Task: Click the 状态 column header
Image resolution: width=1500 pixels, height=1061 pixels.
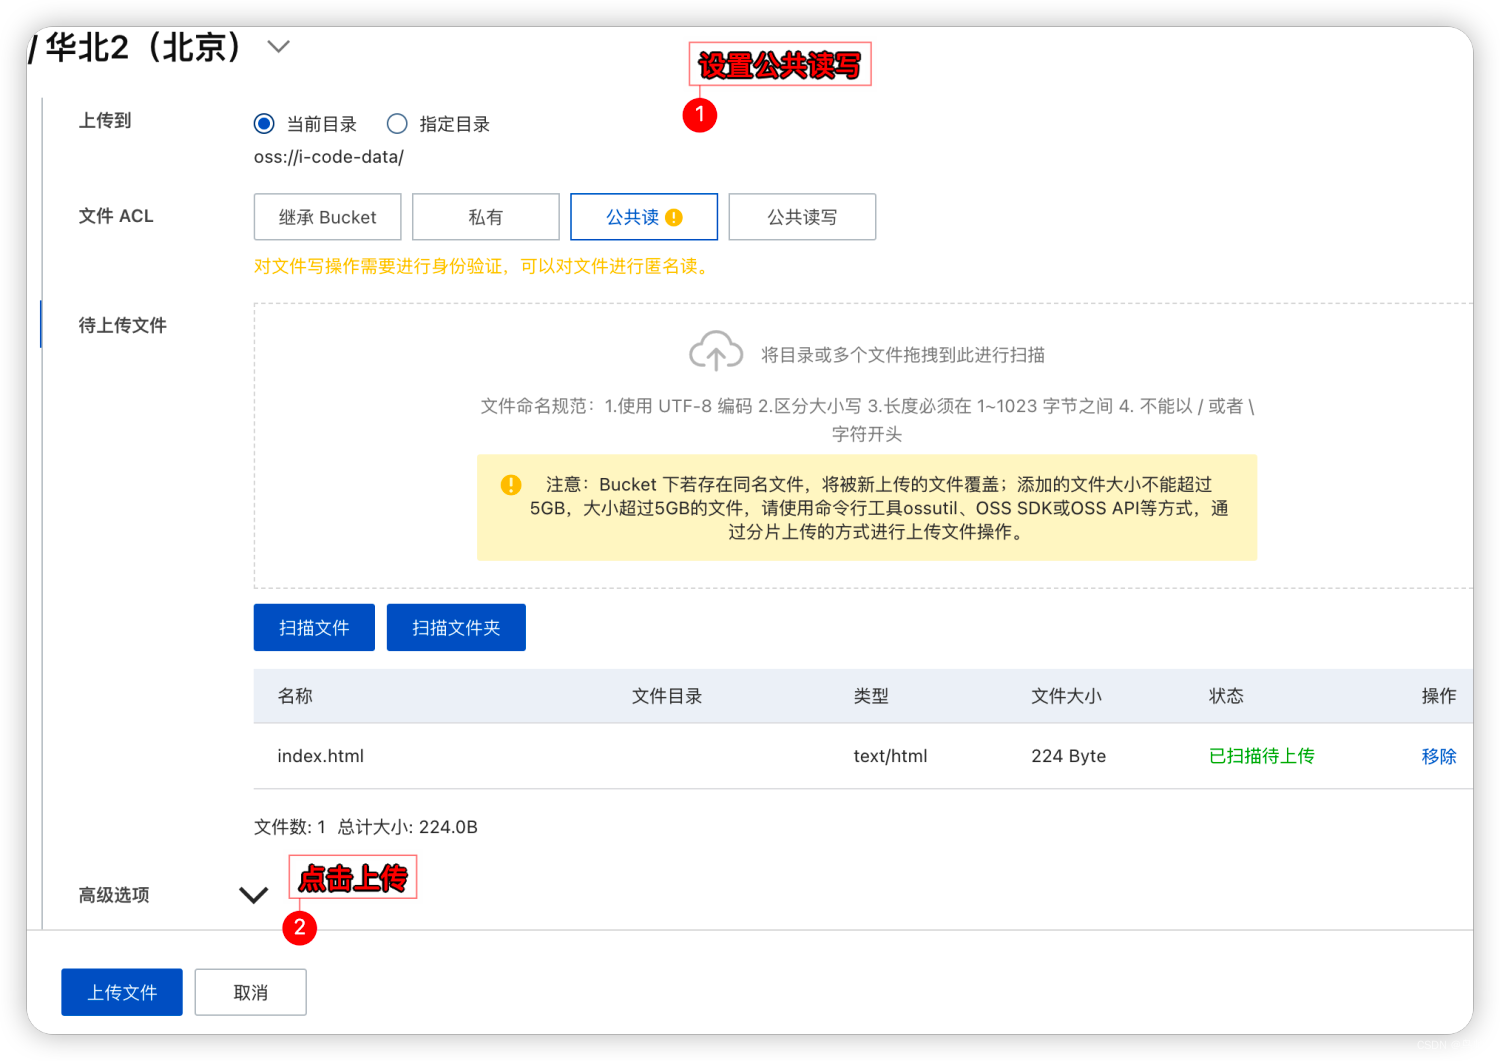Action: coord(1226,696)
